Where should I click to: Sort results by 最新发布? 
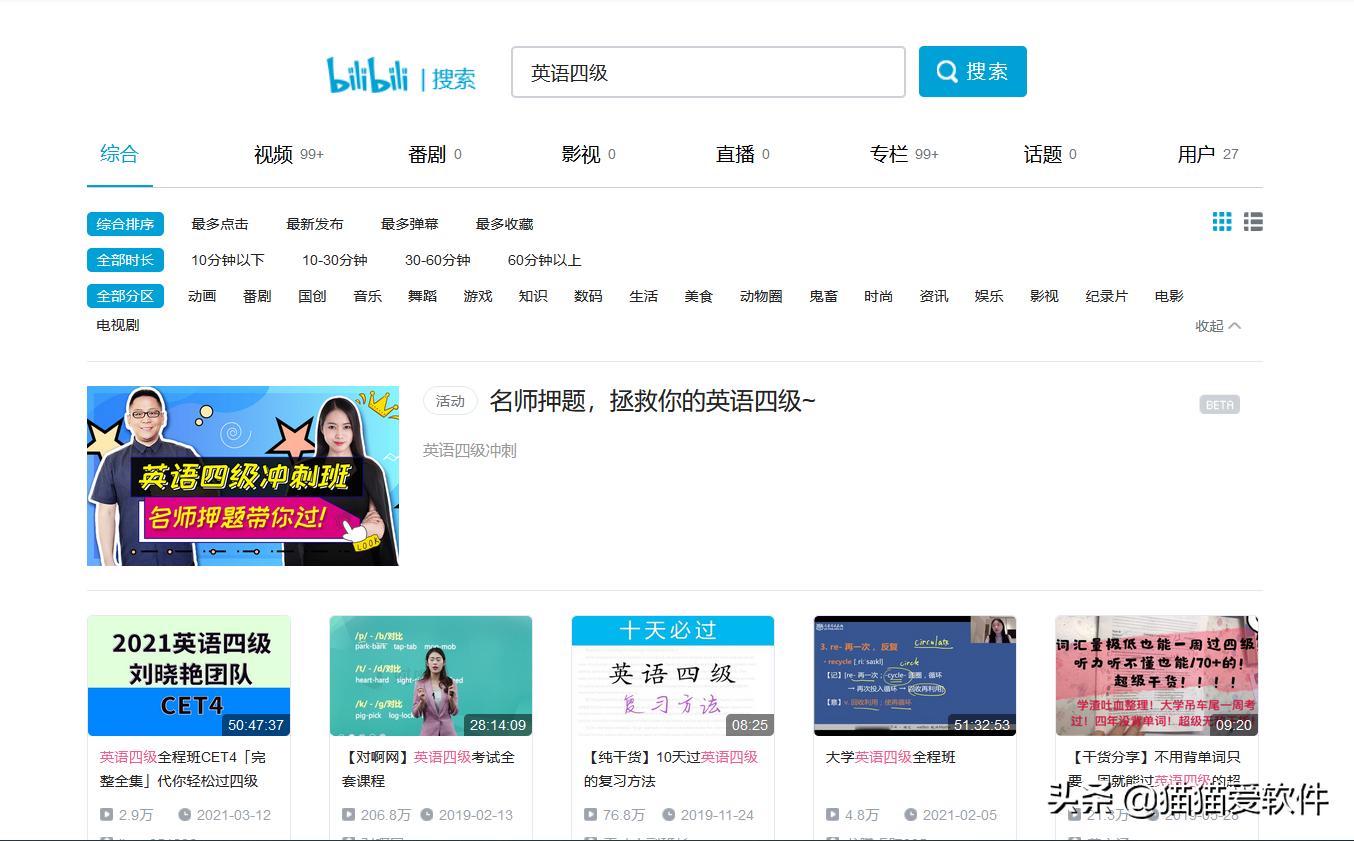[x=315, y=224]
